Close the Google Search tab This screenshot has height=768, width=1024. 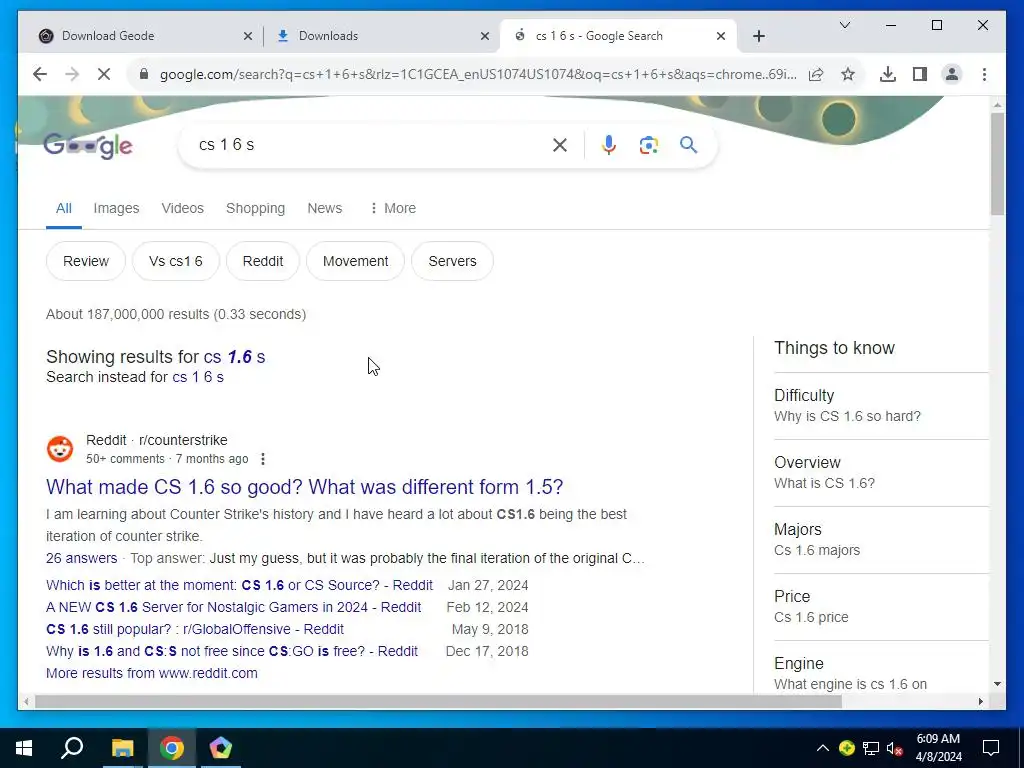pyautogui.click(x=721, y=36)
